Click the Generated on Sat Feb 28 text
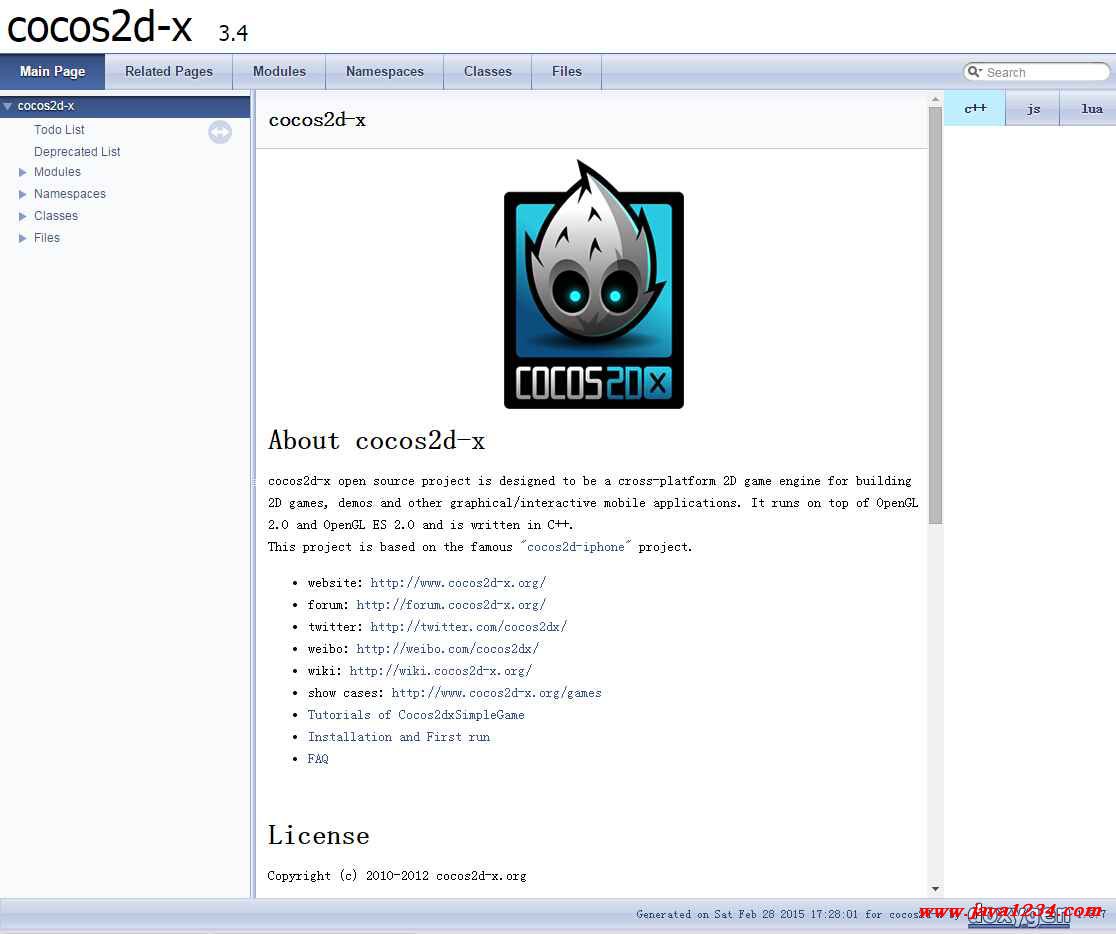 [747, 914]
